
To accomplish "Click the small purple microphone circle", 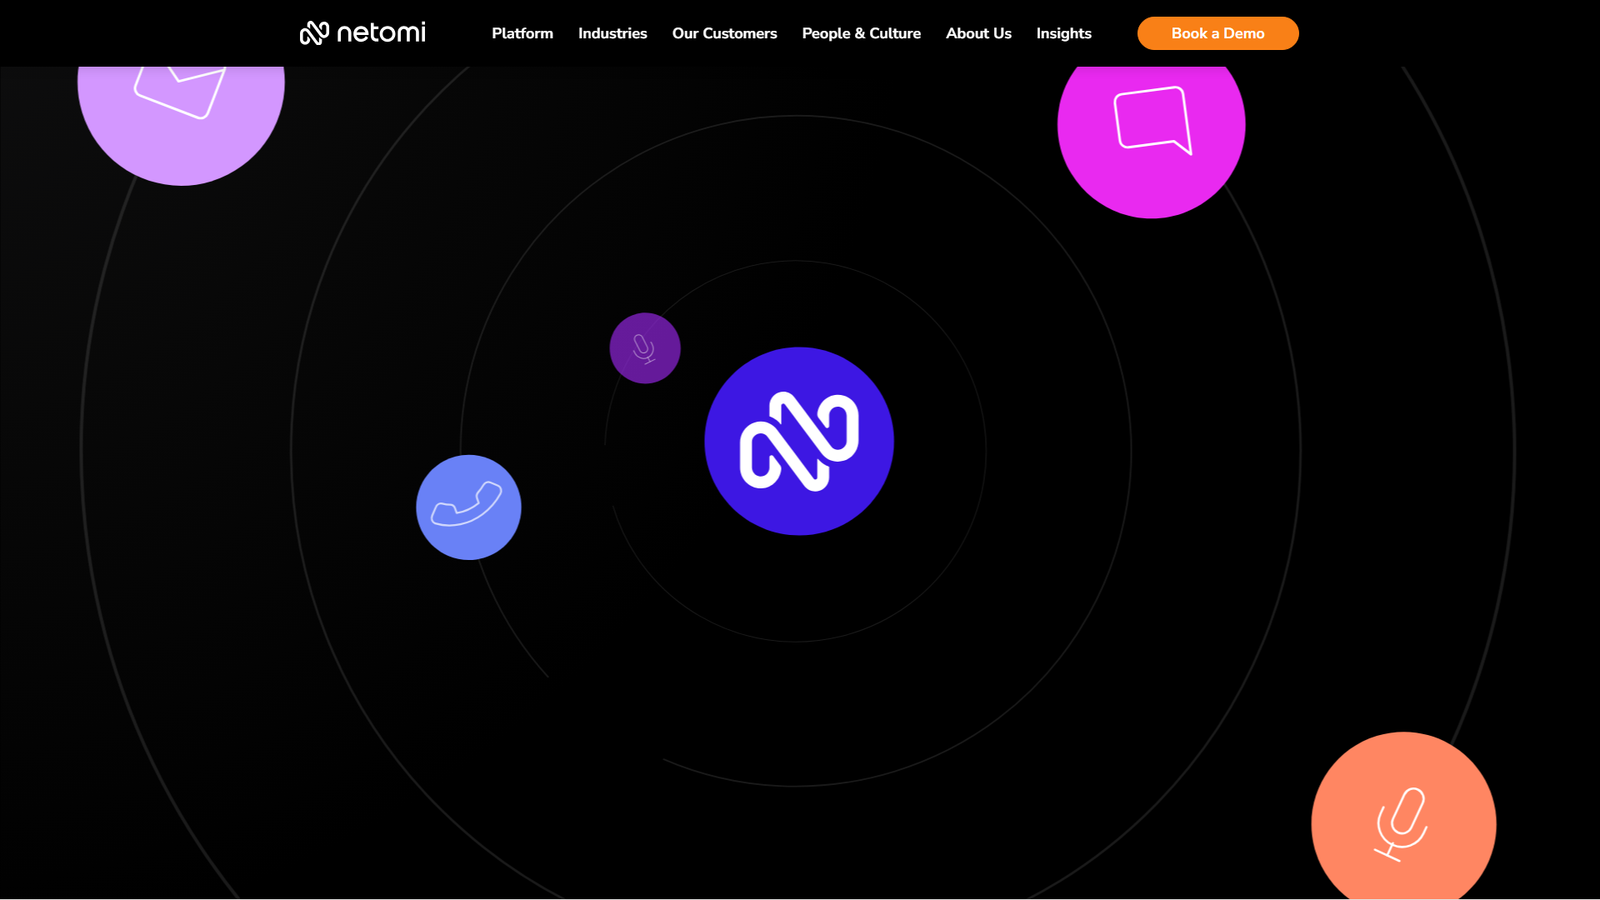I will pyautogui.click(x=645, y=348).
